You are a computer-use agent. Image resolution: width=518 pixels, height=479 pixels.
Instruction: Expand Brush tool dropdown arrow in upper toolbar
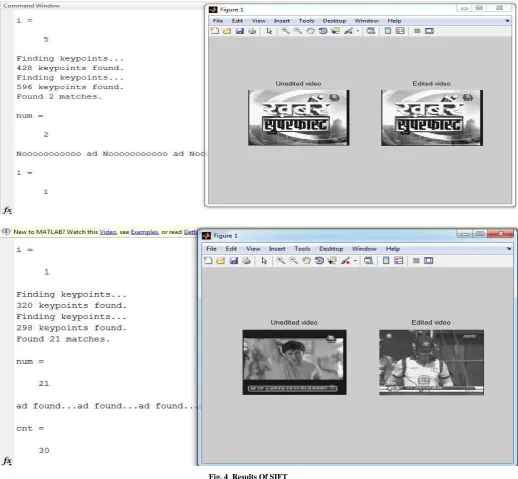[x=358, y=31]
